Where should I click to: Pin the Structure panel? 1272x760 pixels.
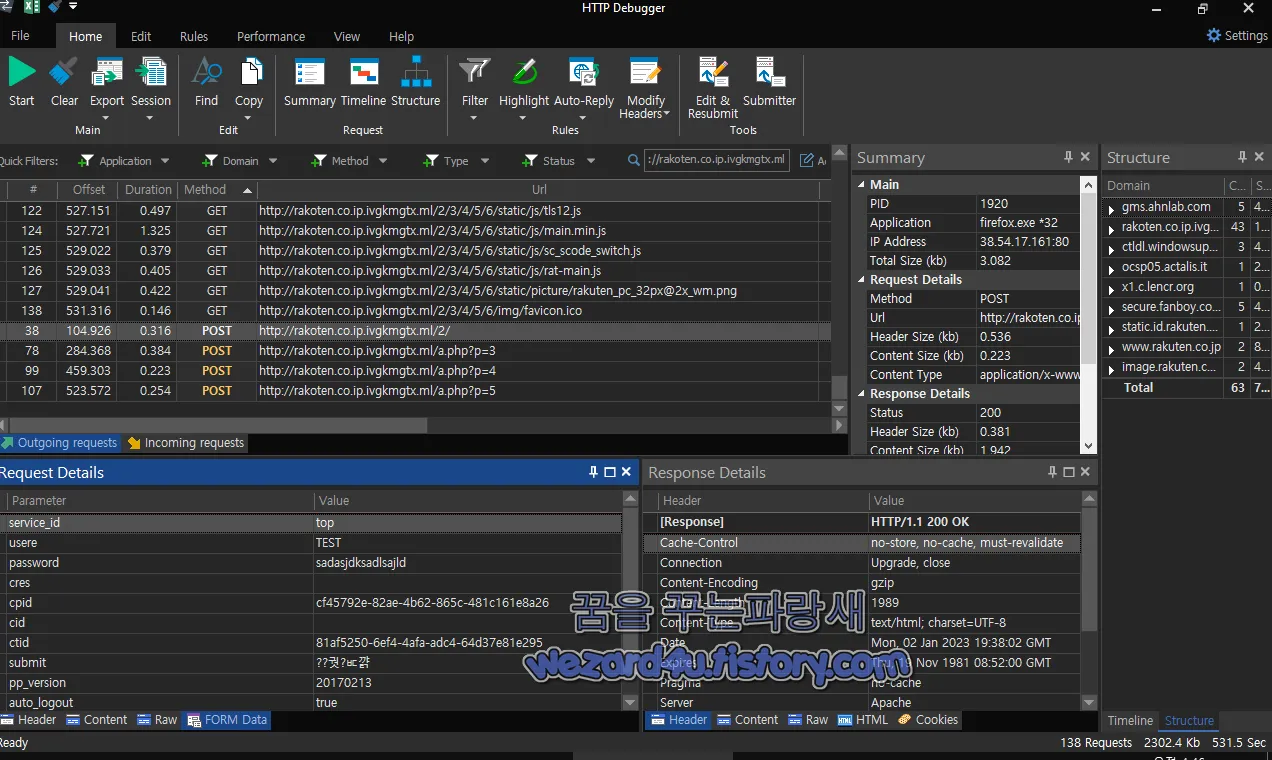(x=1242, y=157)
